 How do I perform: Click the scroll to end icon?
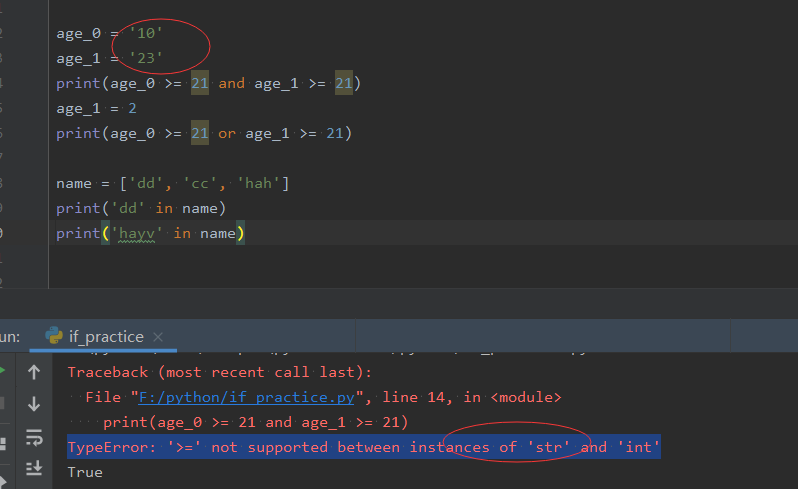[x=34, y=468]
